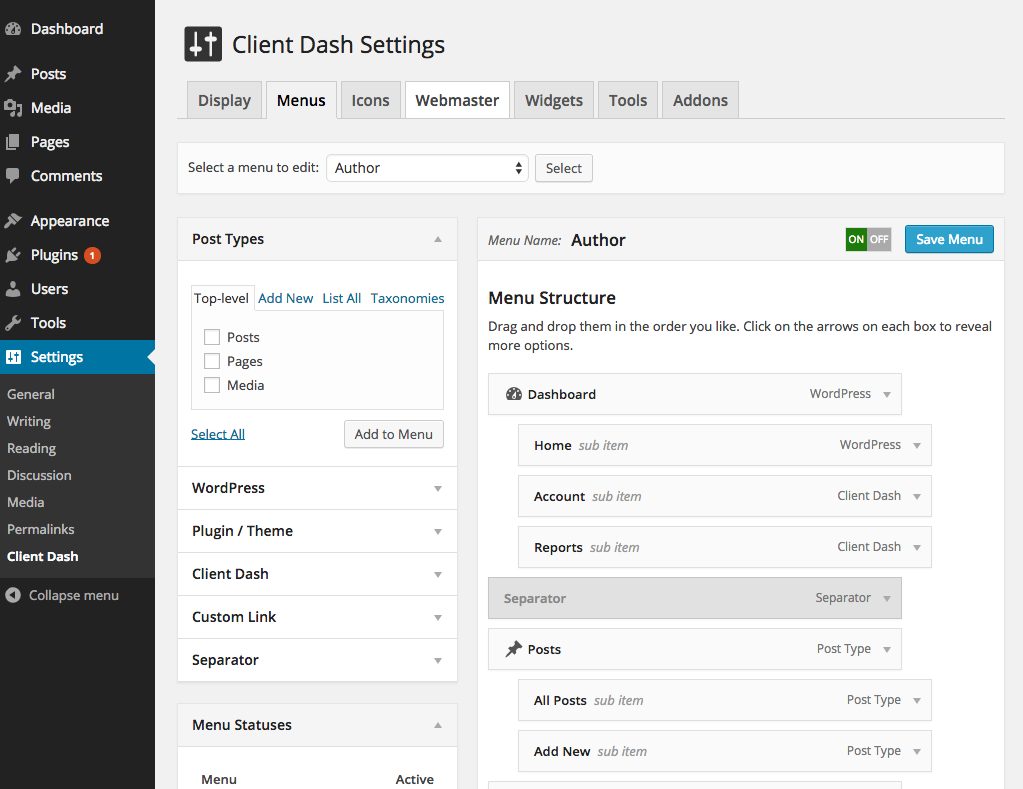The image size is (1023, 789).
Task: Collapse the Post Types panel arrow
Action: [x=437, y=239]
